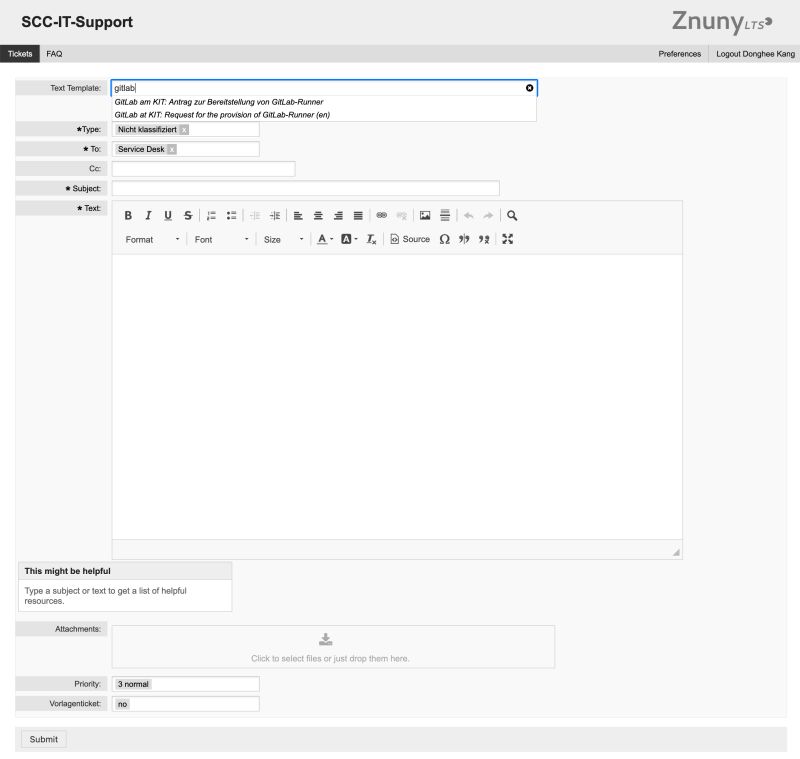Screen dimensions: 800x759
Task: Decrease indent of the text
Action: (x=255, y=215)
